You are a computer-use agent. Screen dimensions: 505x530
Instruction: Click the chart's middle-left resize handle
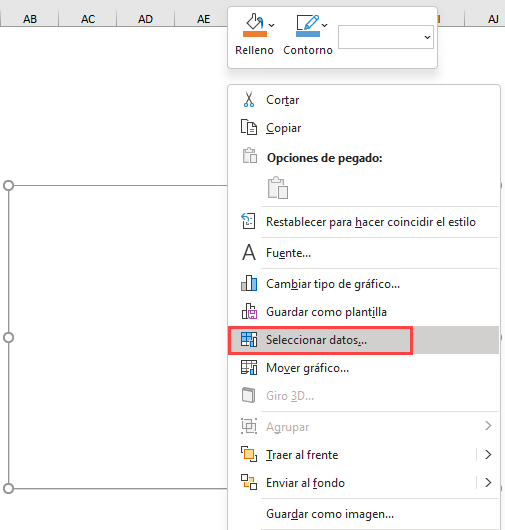click(8, 337)
